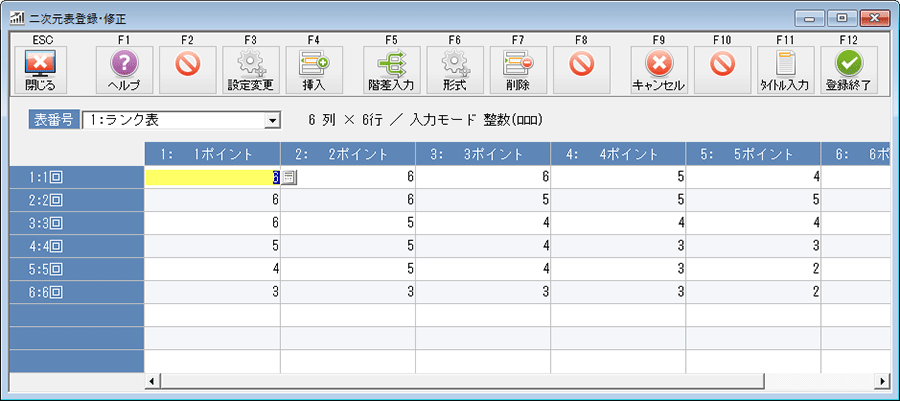
Task: Select column header 2: 2ポイント
Action: click(347, 154)
